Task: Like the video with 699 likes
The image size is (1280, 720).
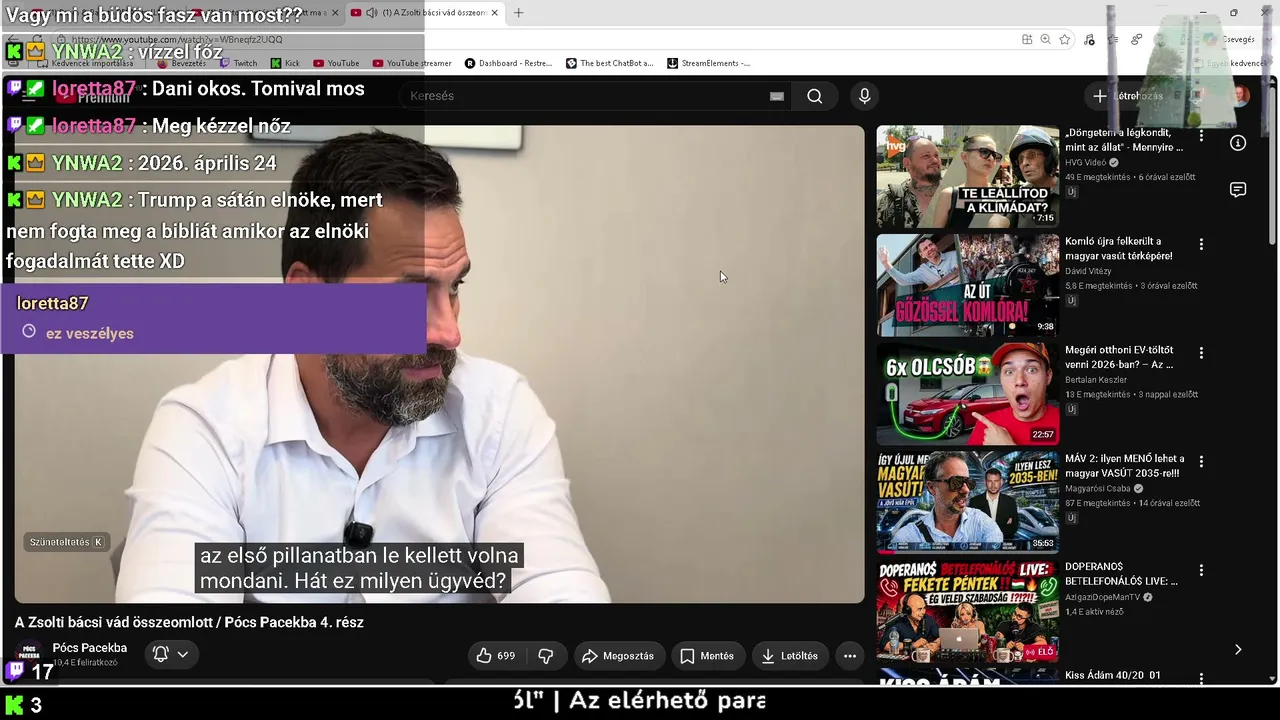Action: 496,656
